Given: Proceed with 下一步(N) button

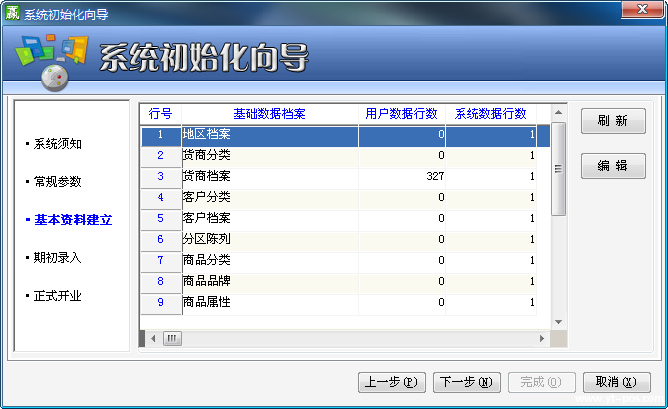Looking at the screenshot, I should [x=466, y=382].
